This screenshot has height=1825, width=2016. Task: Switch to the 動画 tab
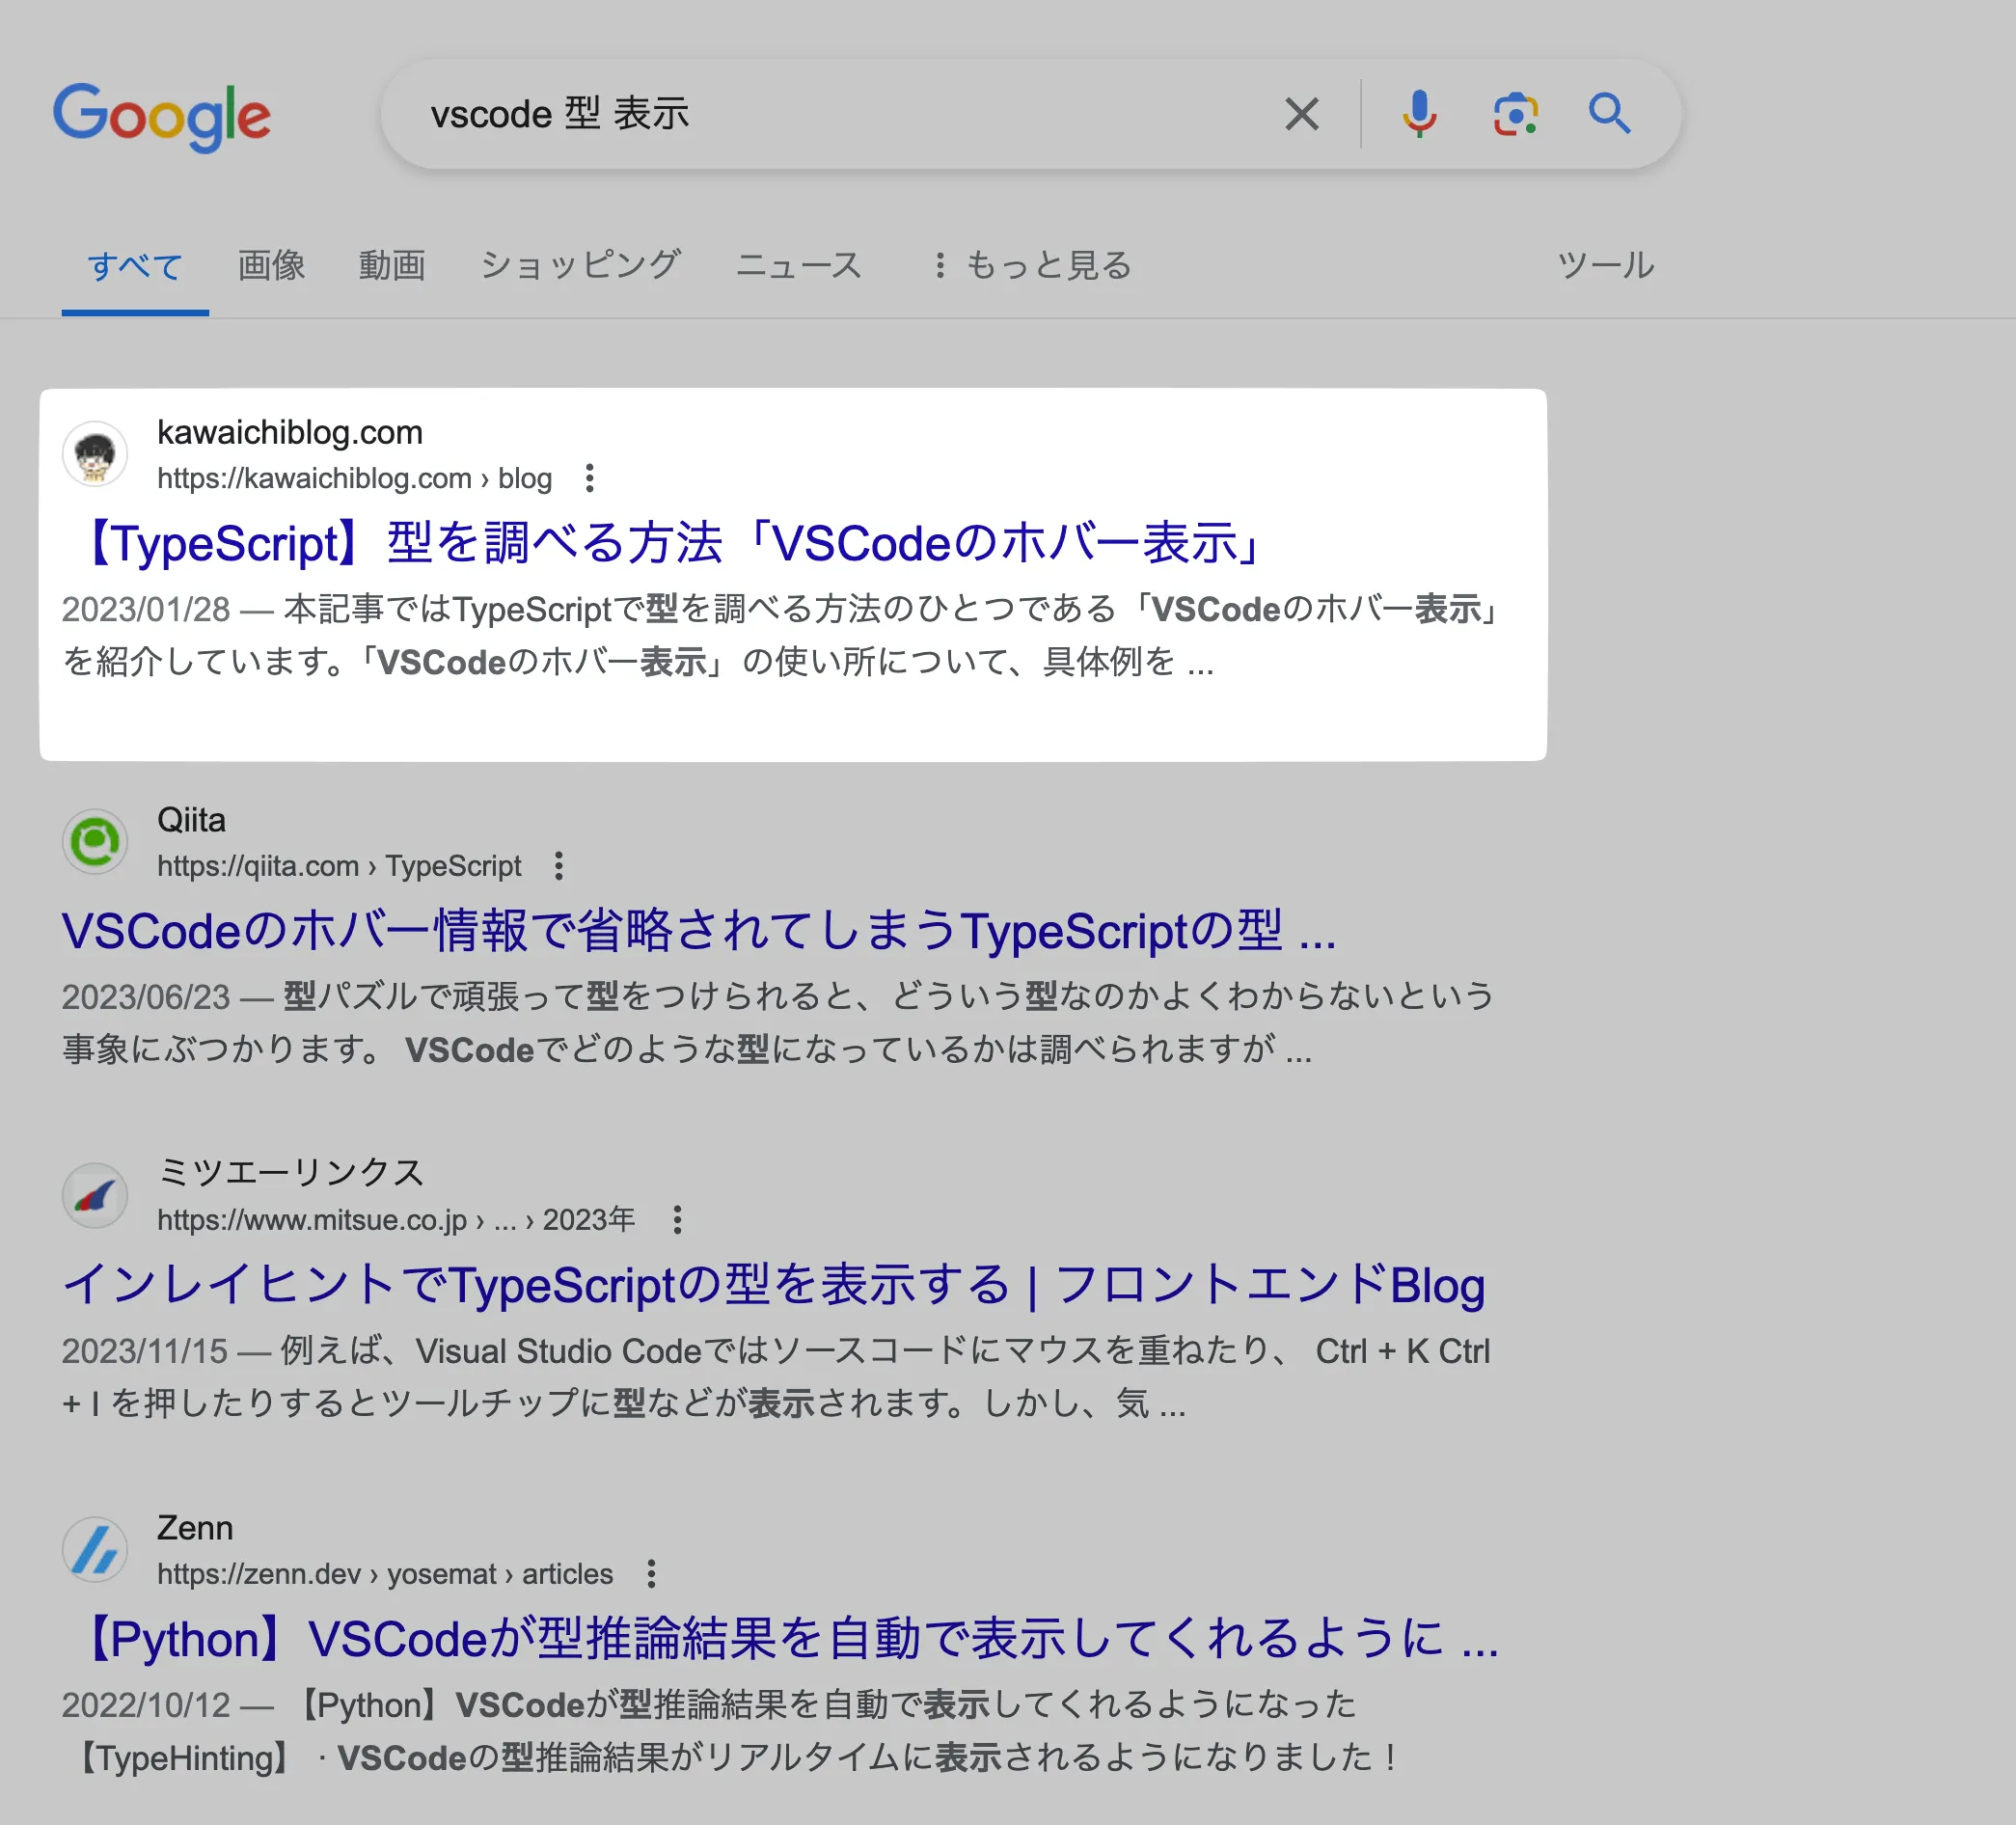(392, 265)
